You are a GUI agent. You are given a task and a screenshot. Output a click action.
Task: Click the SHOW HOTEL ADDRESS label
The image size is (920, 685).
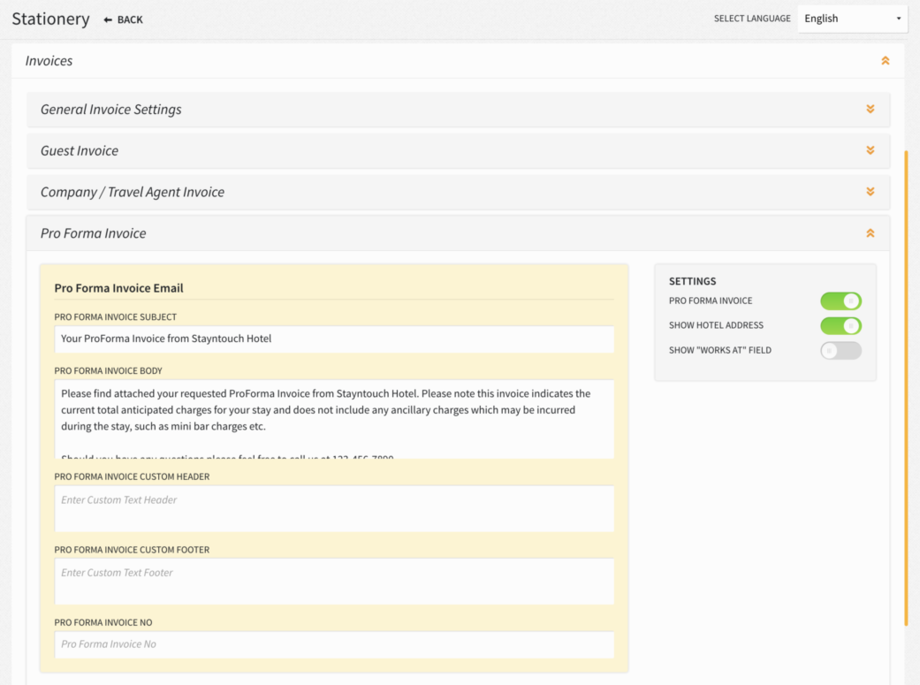coord(716,325)
